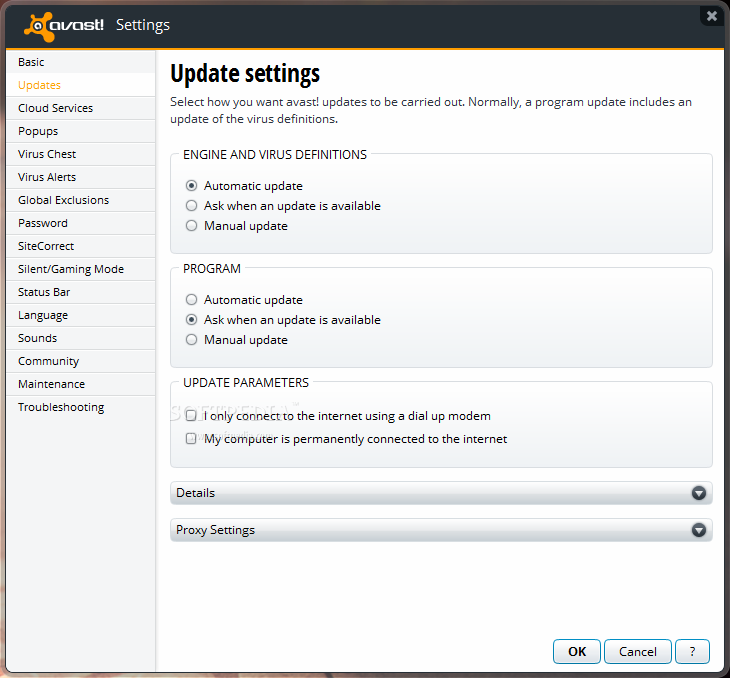This screenshot has height=678, width=730.
Task: Expand the Proxy Settings arrow
Action: (698, 530)
